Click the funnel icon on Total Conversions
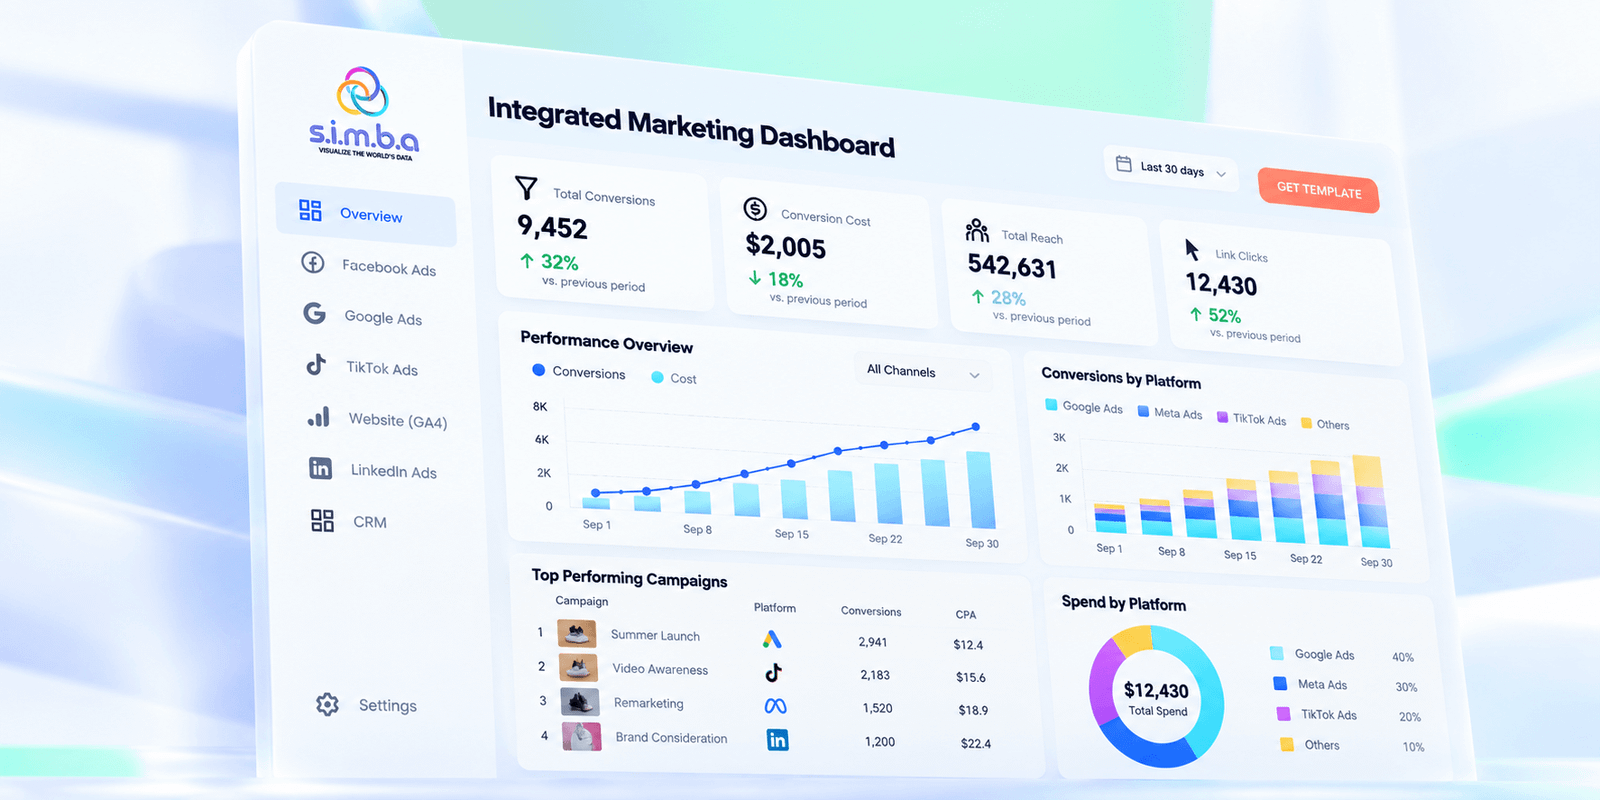 coord(526,187)
